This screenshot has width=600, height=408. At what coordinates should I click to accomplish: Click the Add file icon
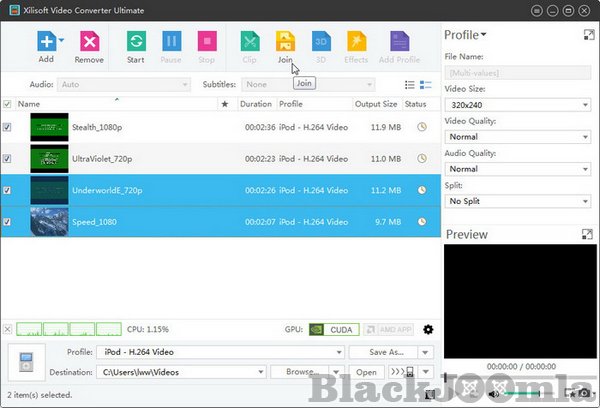tap(46, 42)
